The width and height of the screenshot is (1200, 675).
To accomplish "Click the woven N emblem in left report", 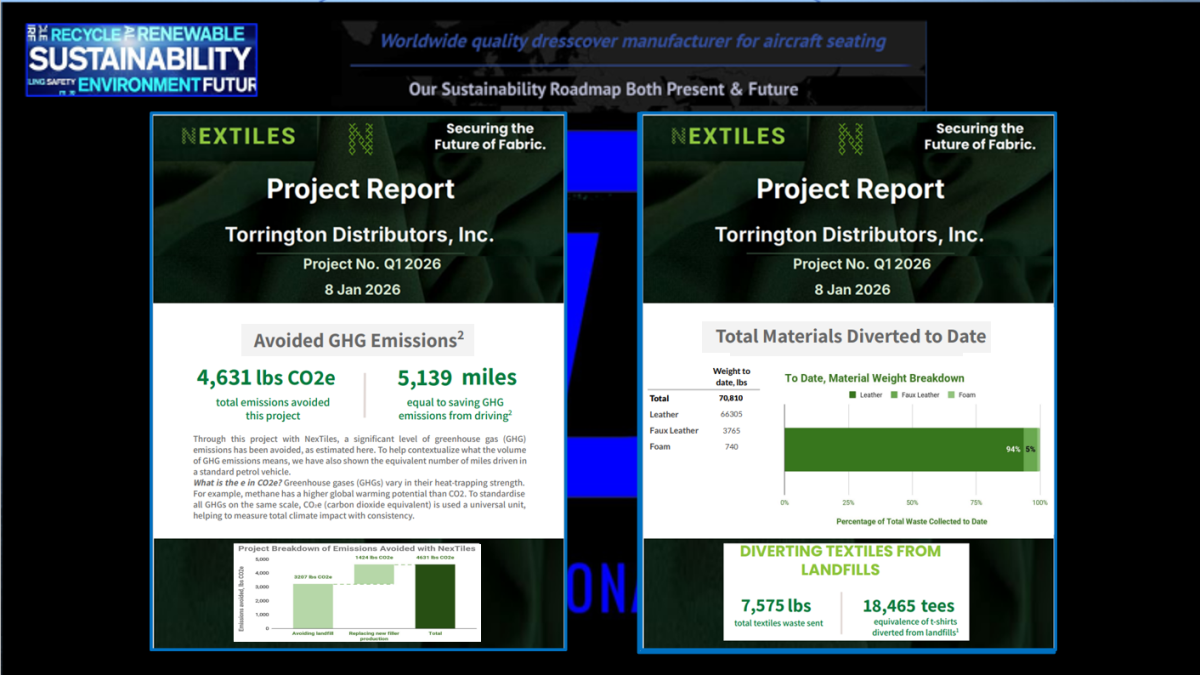I will [x=360, y=138].
